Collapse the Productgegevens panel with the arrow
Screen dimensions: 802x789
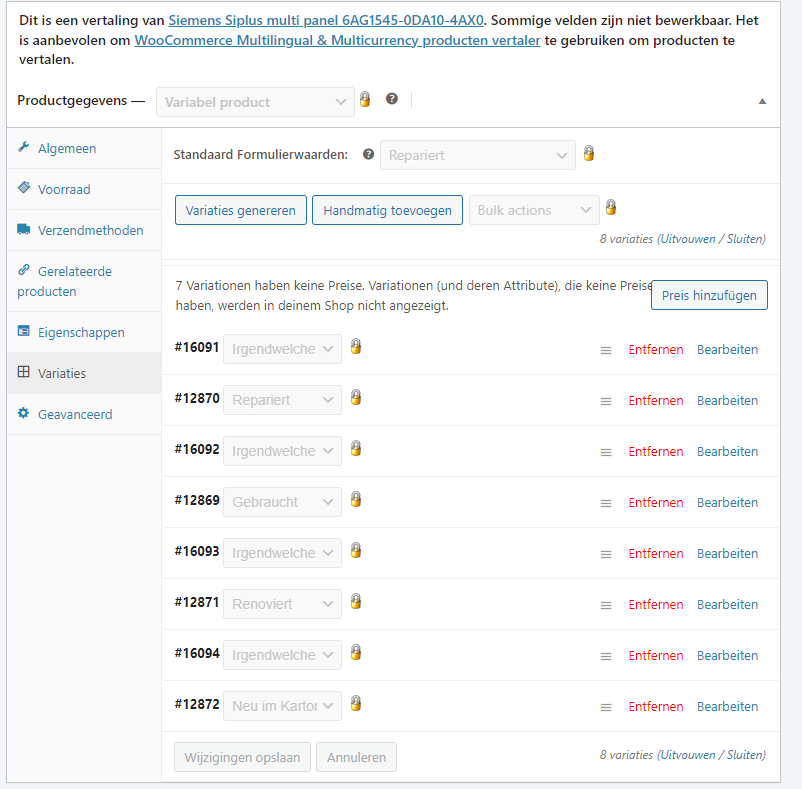click(x=762, y=101)
